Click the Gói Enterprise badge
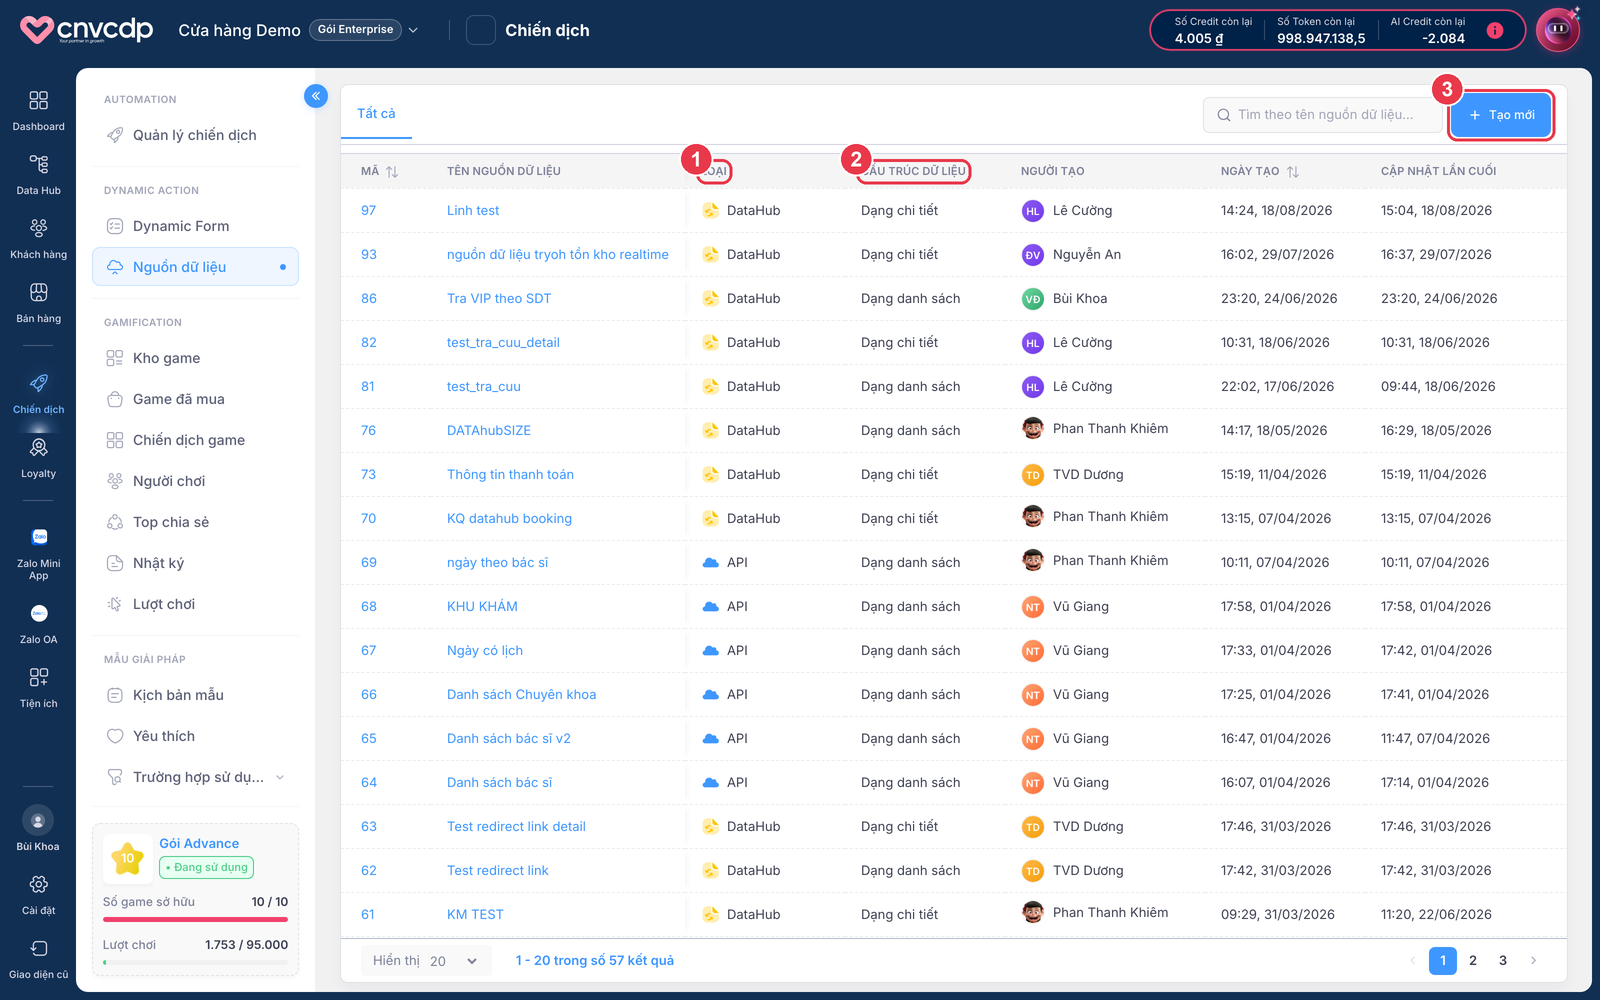The height and width of the screenshot is (1000, 1600). click(x=355, y=30)
